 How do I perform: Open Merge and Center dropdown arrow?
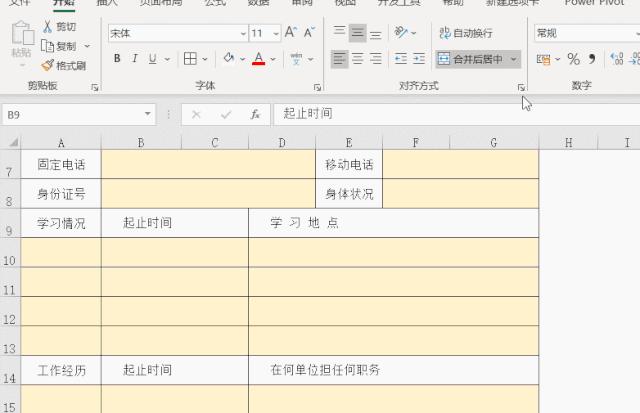click(513, 59)
